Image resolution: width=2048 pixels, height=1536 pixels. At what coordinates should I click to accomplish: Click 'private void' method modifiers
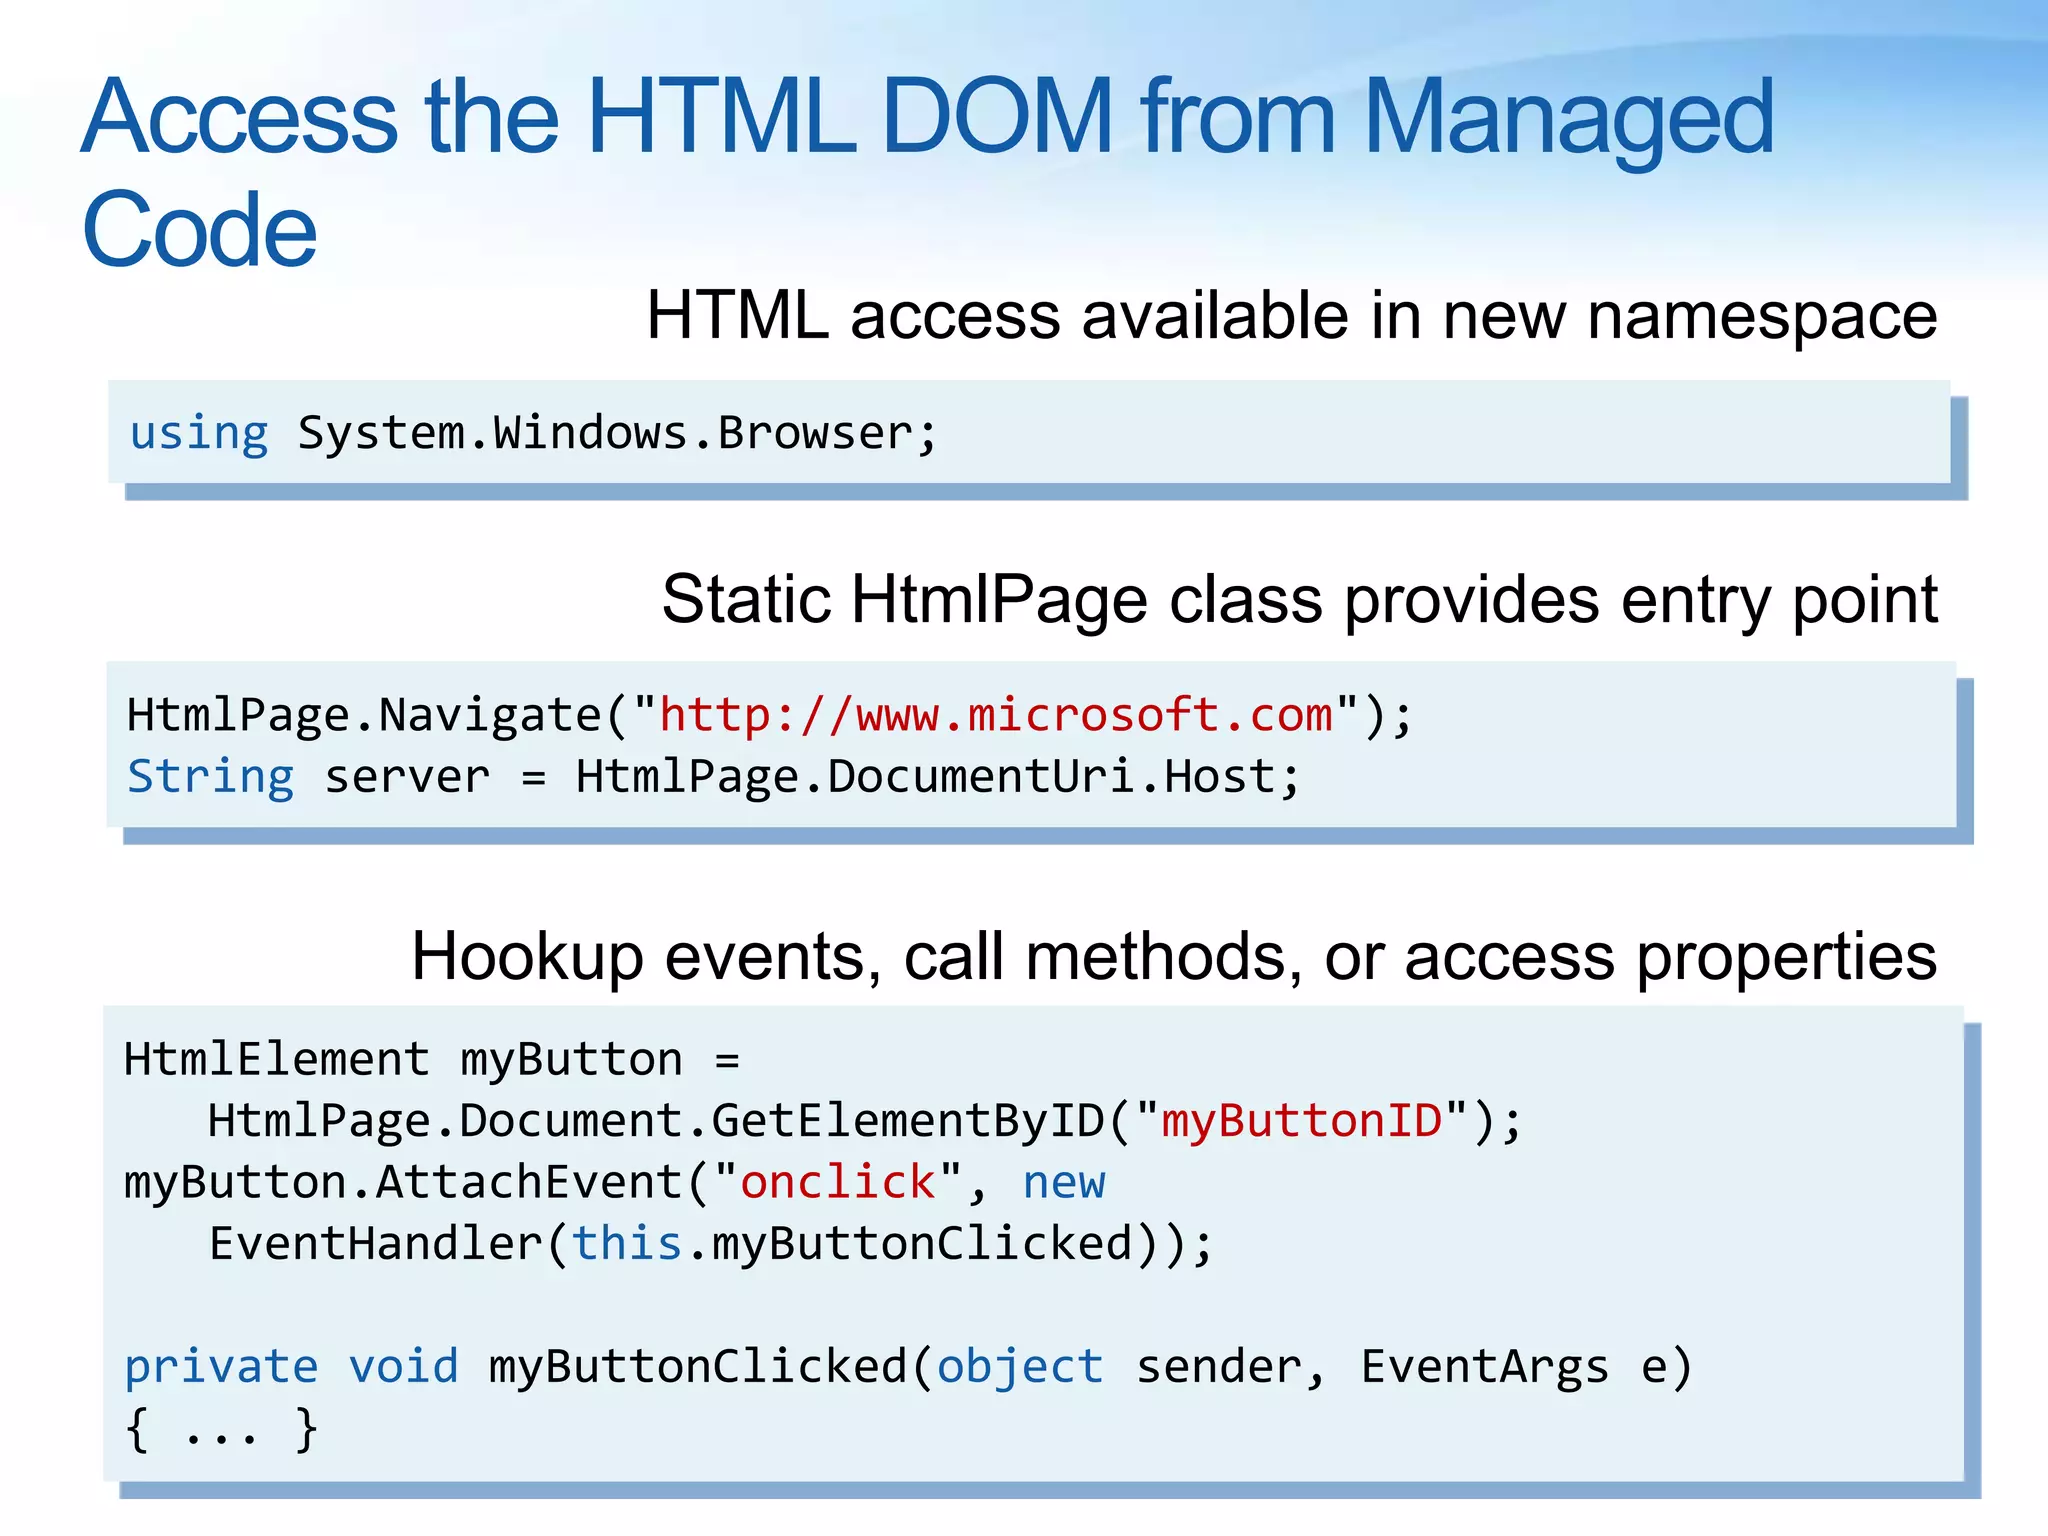point(291,1367)
